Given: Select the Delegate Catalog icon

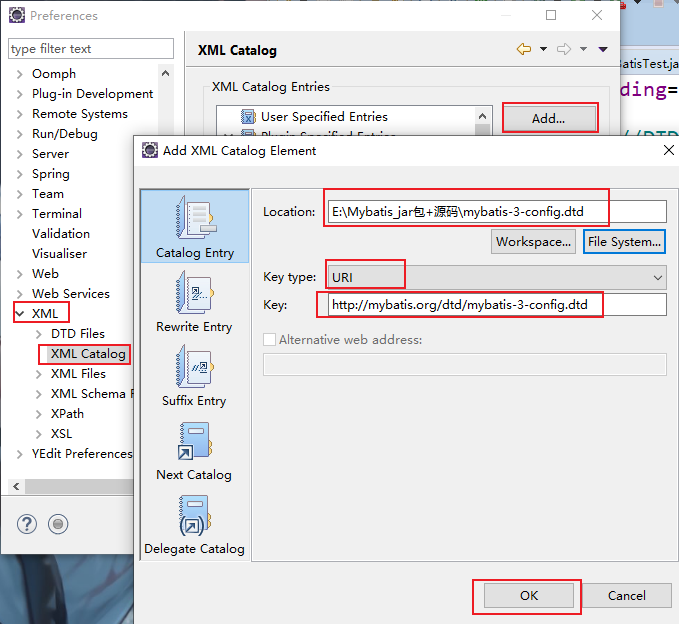Looking at the screenshot, I should (194, 515).
